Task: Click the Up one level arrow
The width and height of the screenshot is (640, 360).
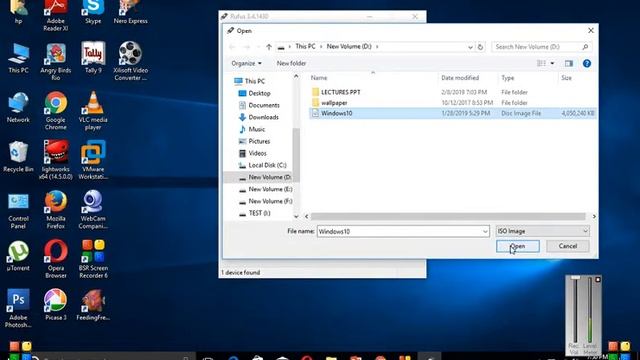Action: (269, 47)
